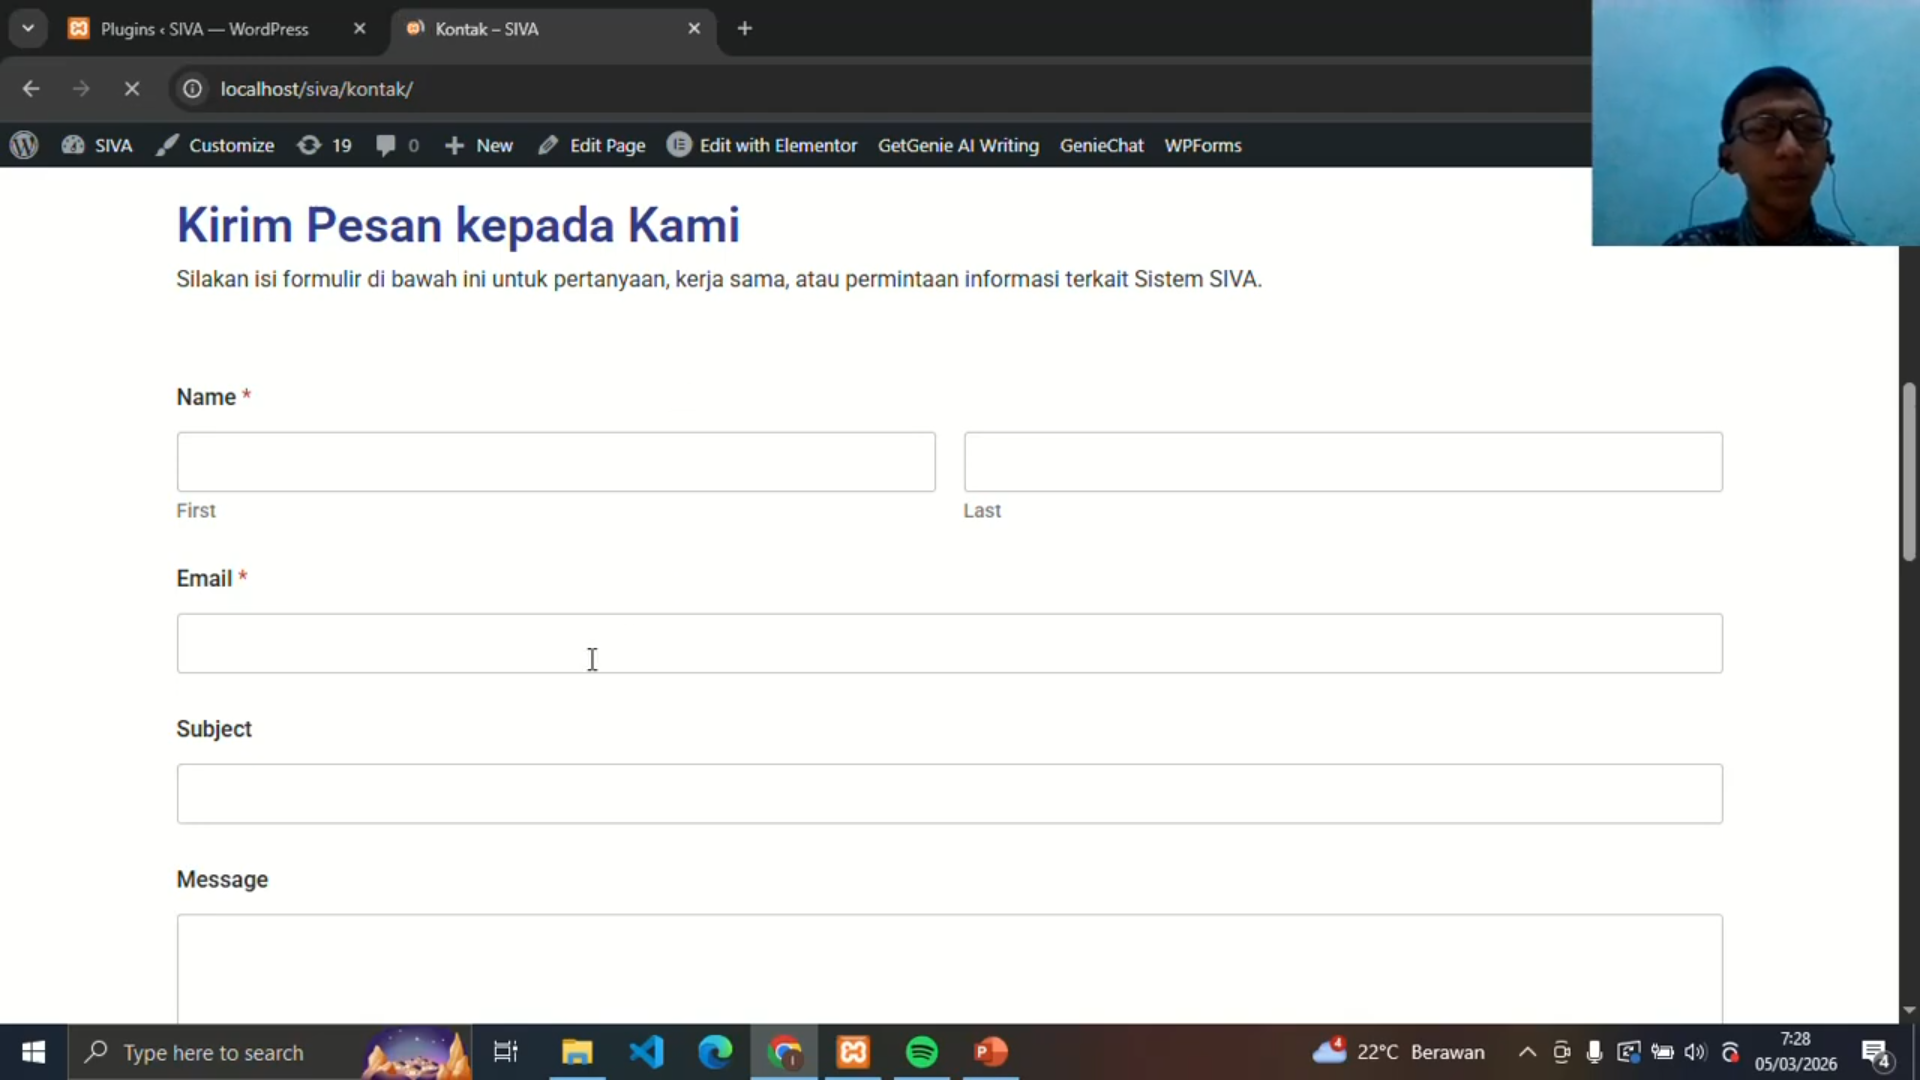Click the WordPress logo icon in admin bar

pos(24,145)
